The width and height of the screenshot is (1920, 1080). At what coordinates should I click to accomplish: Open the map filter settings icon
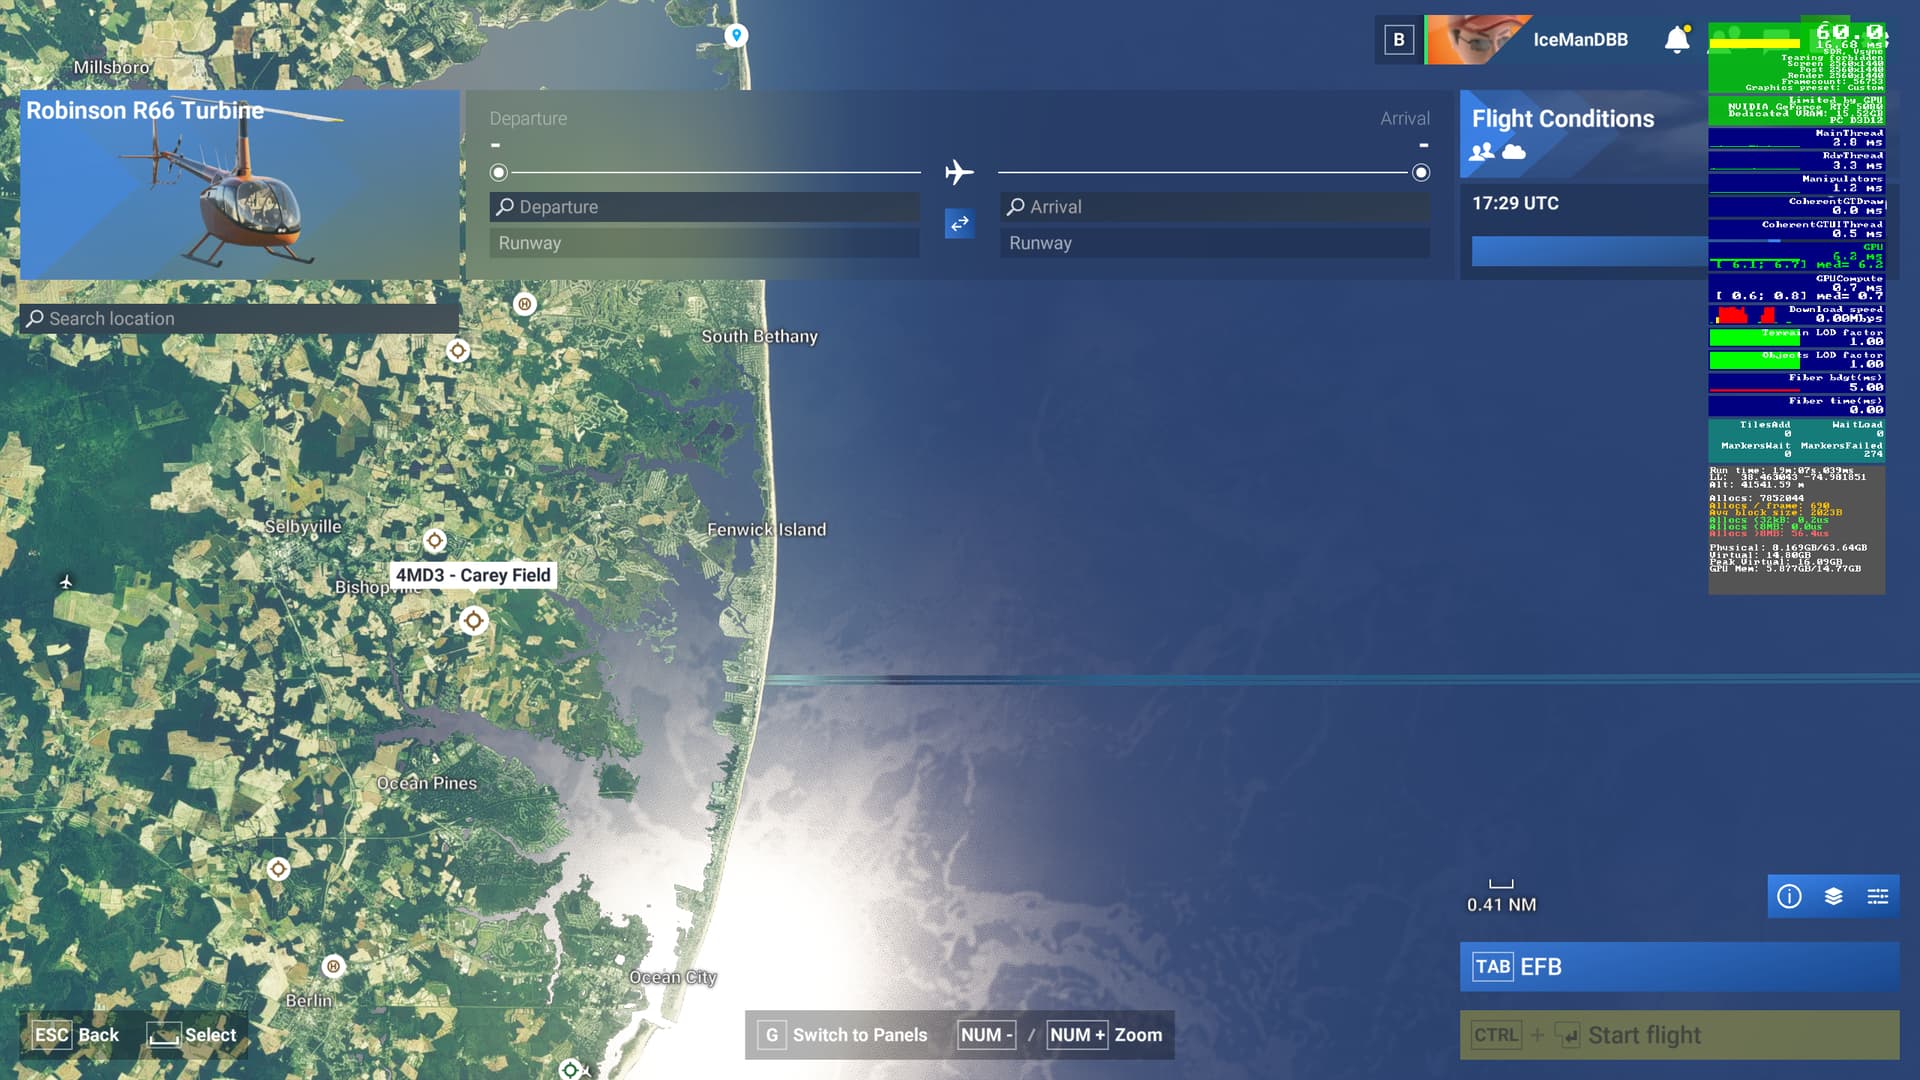click(1877, 896)
